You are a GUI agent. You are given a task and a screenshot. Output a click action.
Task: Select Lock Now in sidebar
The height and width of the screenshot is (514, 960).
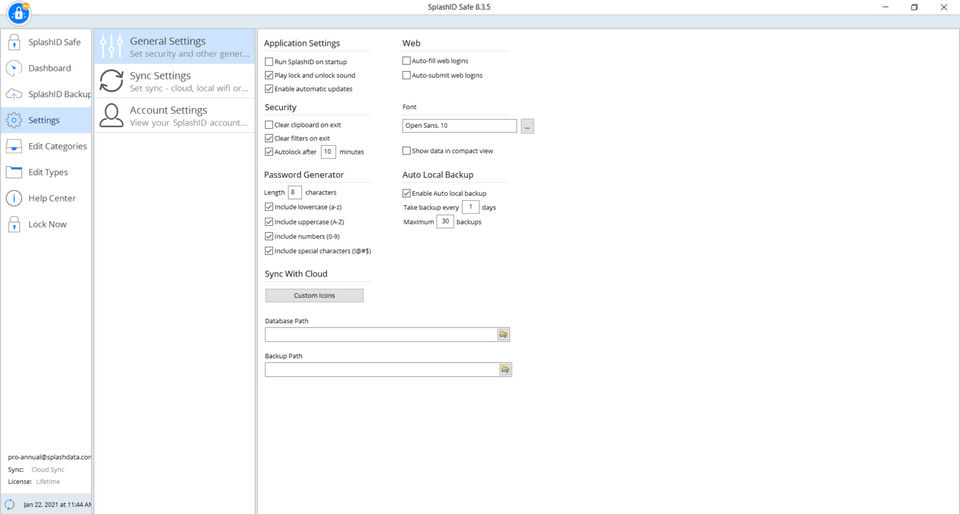[46, 224]
